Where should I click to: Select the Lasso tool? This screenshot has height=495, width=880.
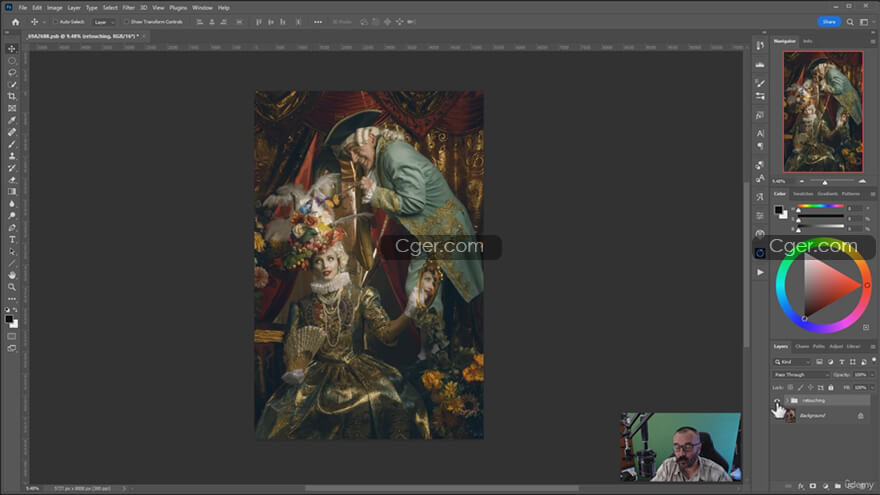pyautogui.click(x=12, y=72)
